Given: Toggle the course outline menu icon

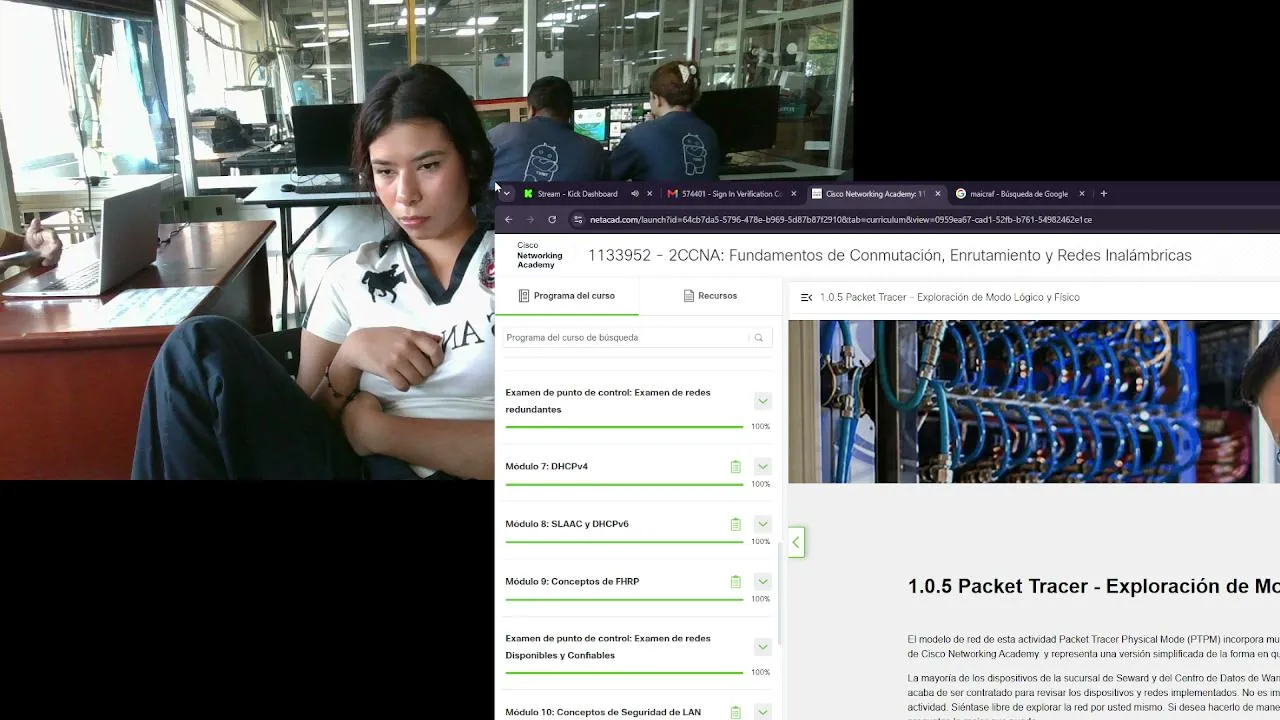Looking at the screenshot, I should tap(806, 297).
